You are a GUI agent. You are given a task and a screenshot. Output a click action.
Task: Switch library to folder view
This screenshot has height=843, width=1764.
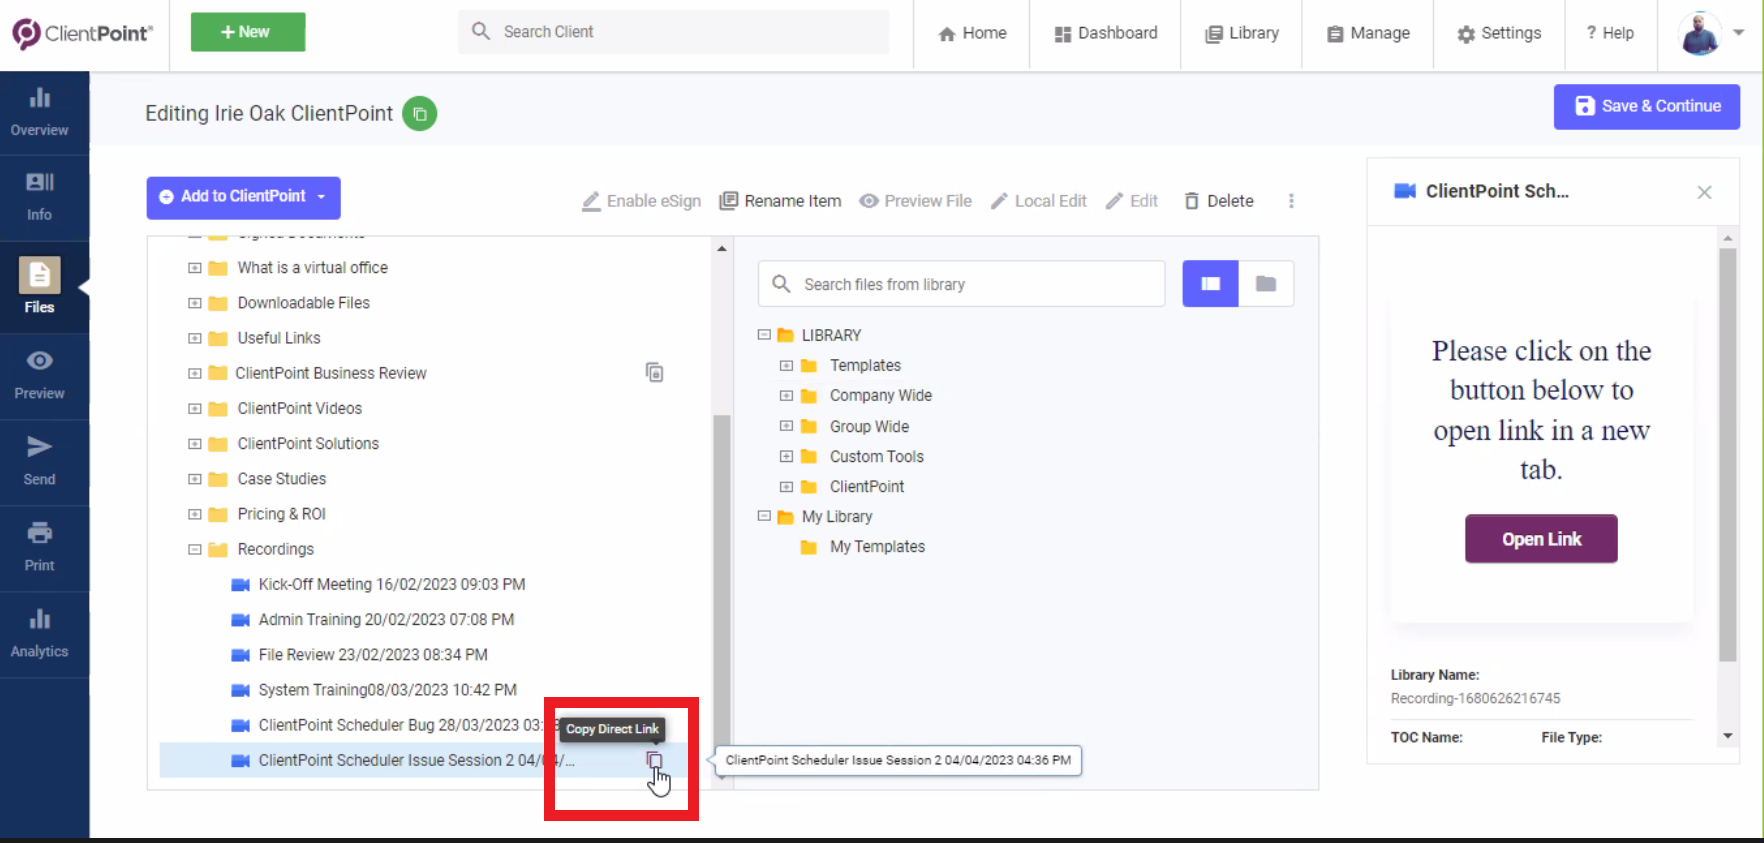coord(1266,284)
